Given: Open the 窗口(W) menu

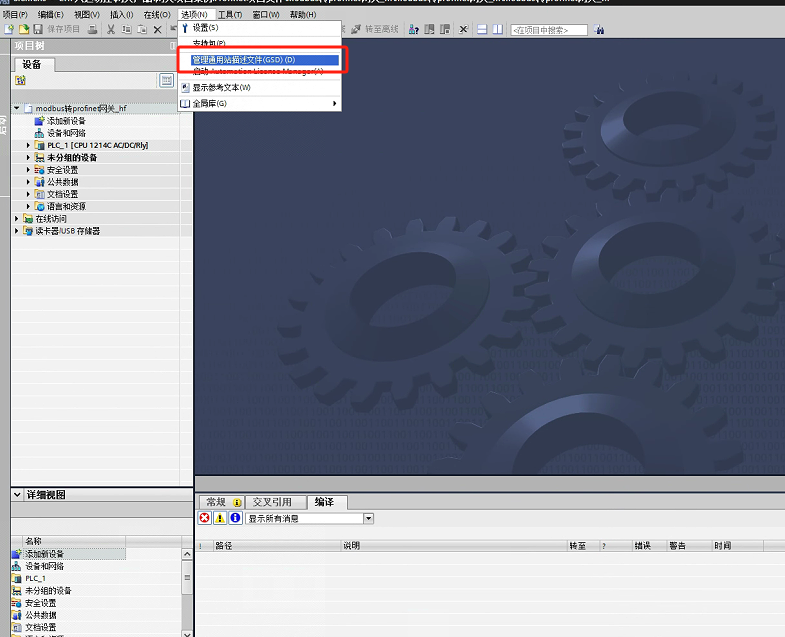Looking at the screenshot, I should [266, 15].
